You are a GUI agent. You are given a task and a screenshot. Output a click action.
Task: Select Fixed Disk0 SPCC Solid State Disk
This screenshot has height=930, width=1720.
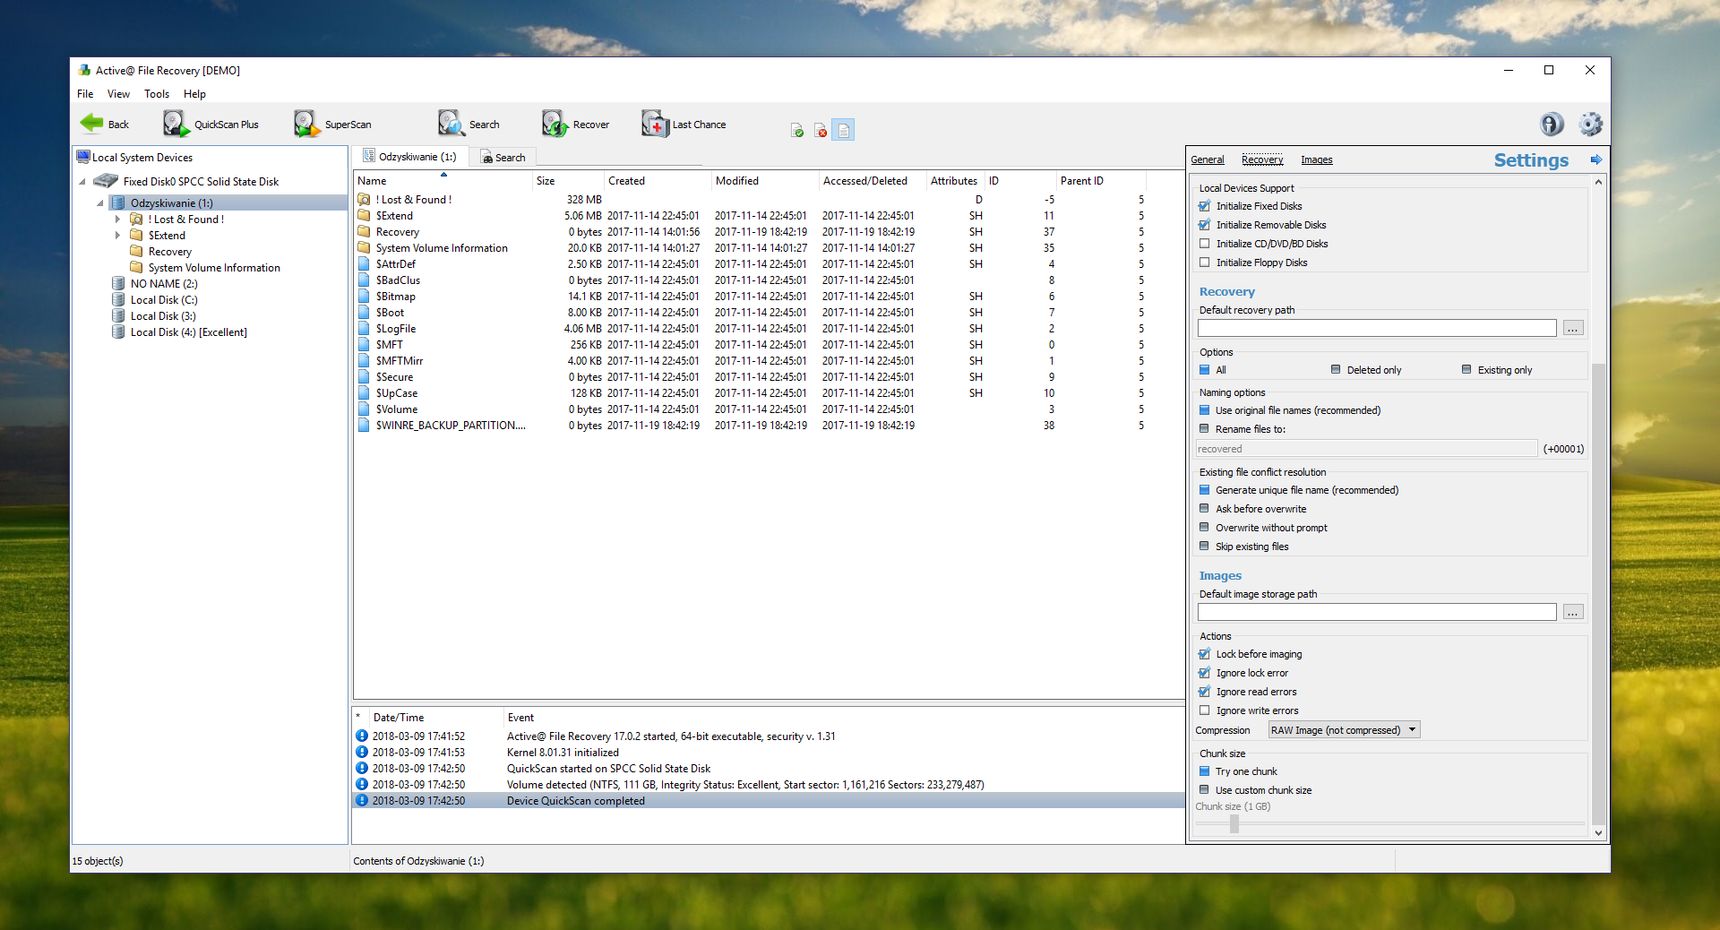coord(200,182)
